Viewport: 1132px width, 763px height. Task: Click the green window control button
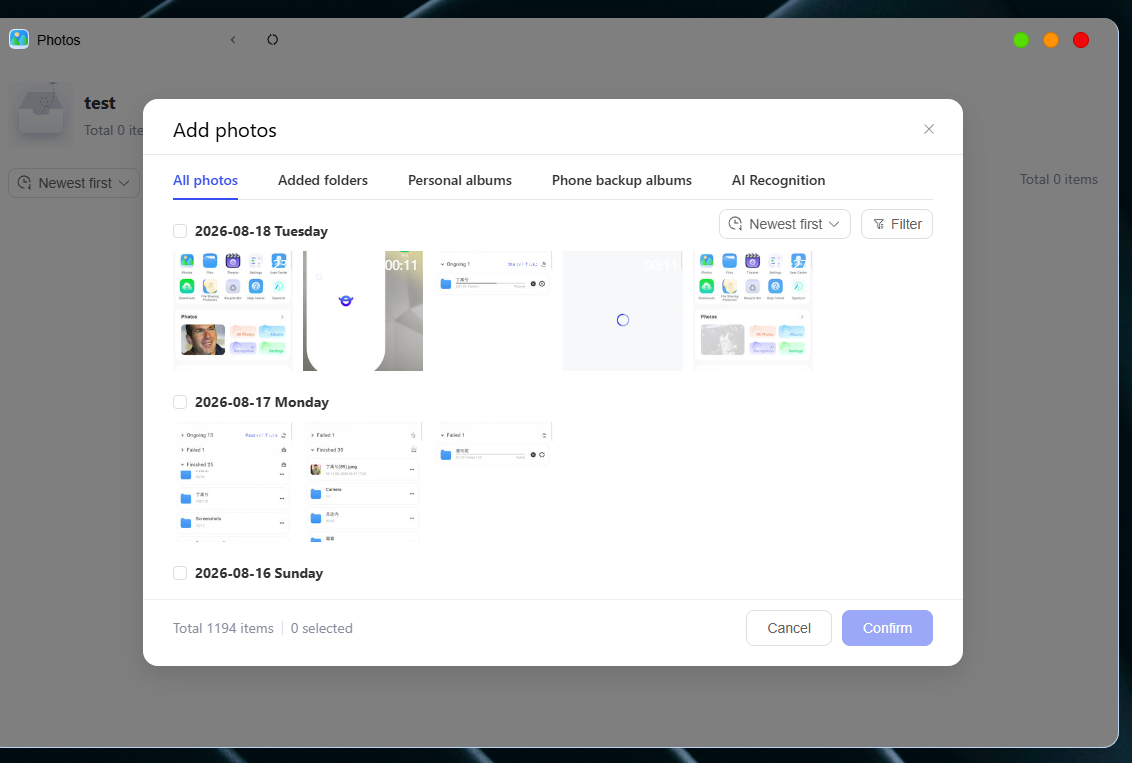coord(1021,40)
